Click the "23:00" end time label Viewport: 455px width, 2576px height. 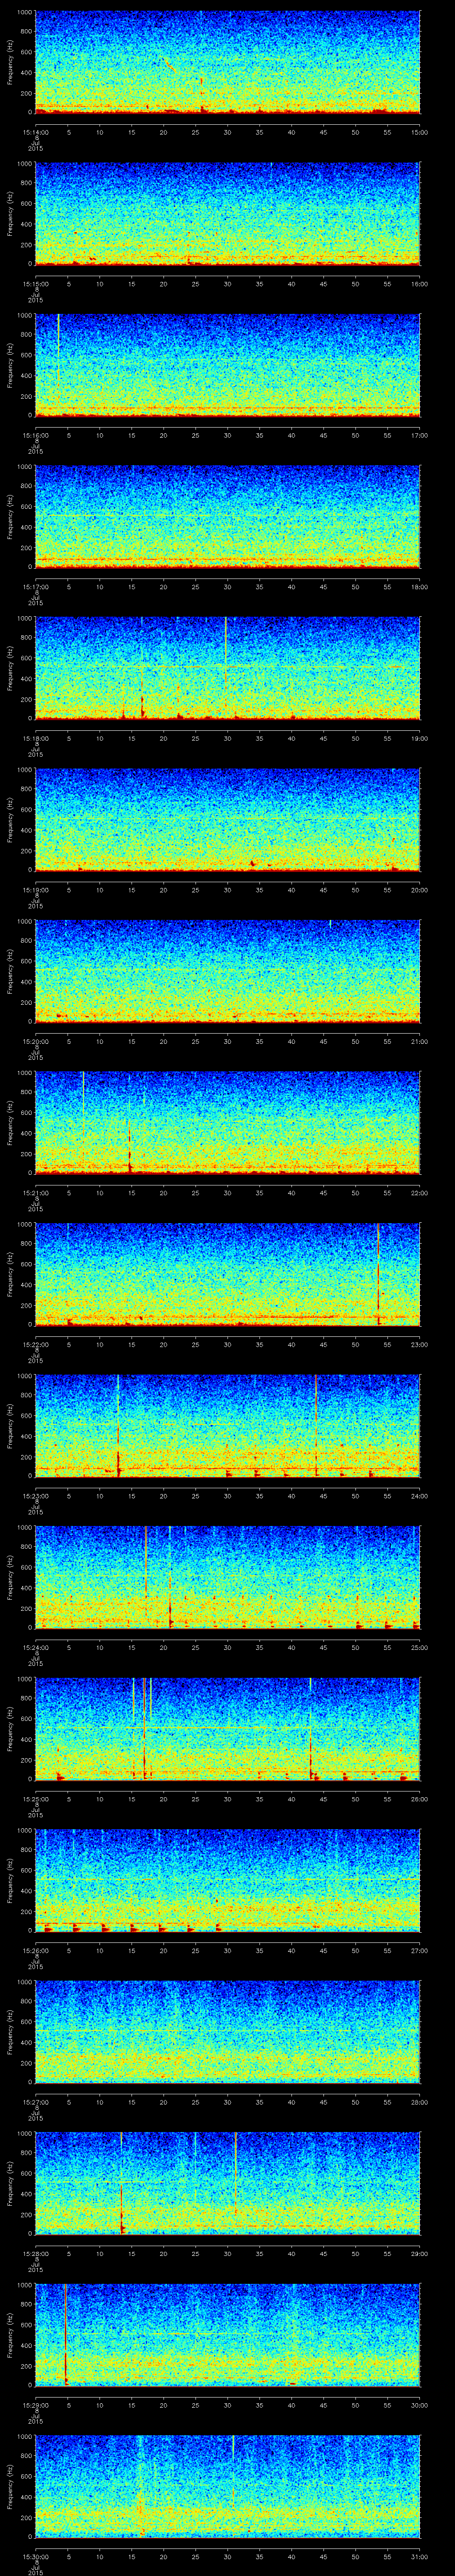point(420,1344)
